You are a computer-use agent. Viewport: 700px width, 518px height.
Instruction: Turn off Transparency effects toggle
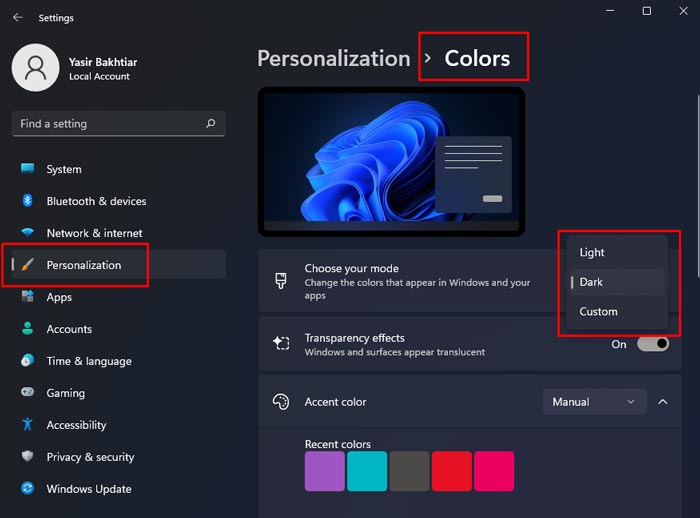(x=653, y=344)
